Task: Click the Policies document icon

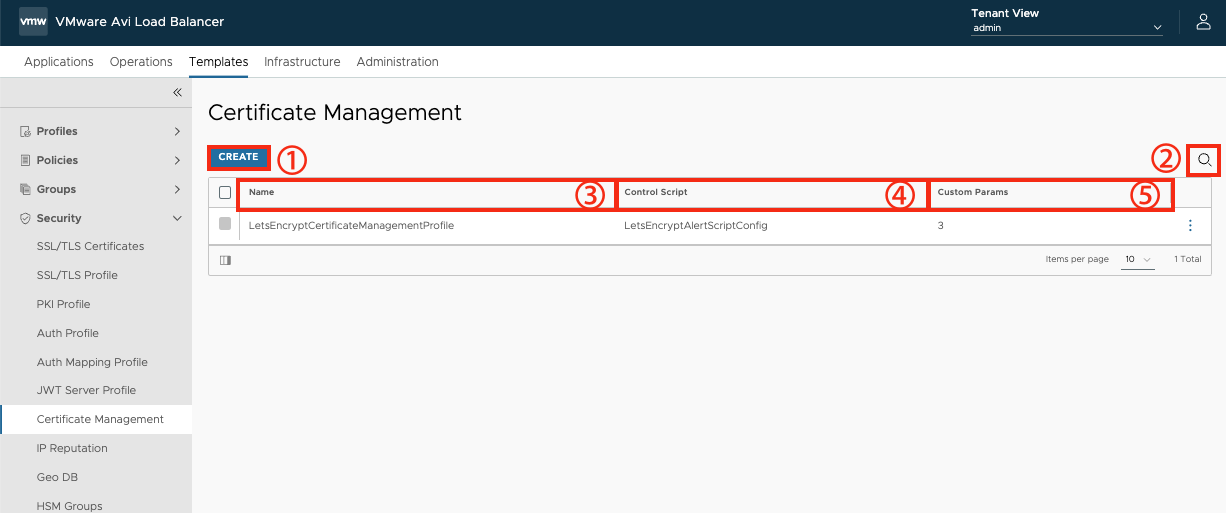Action: click(26, 160)
